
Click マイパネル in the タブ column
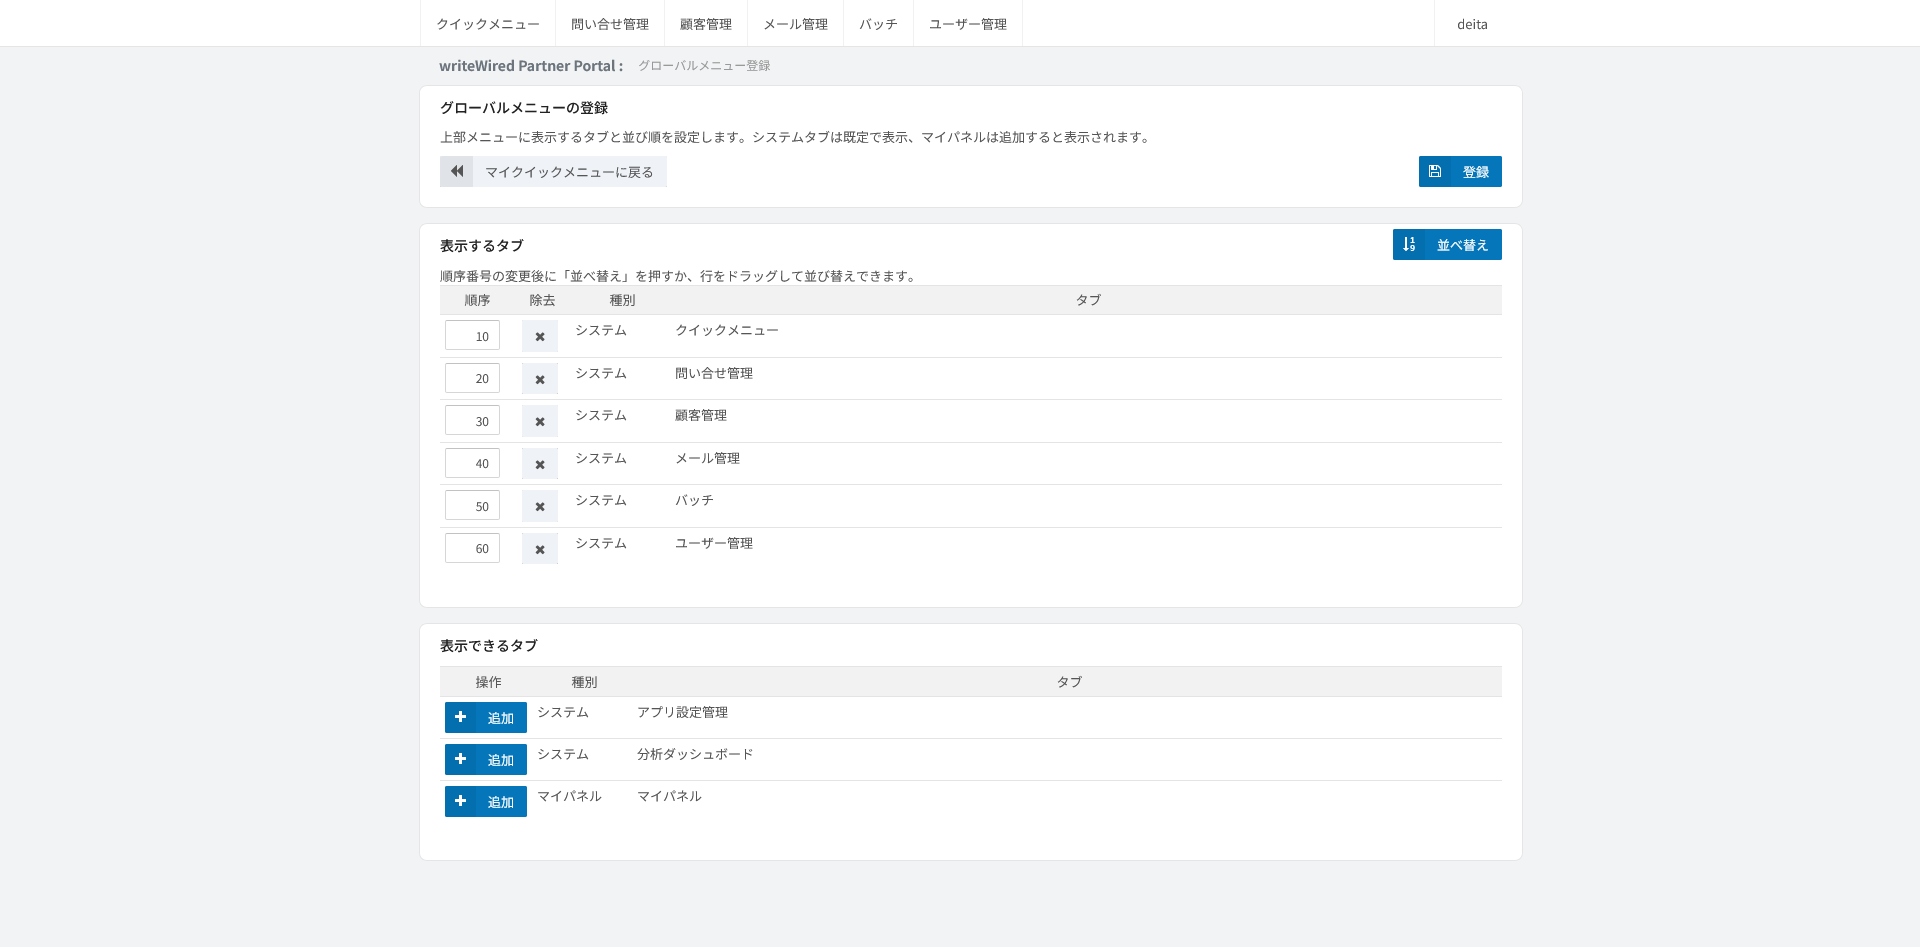(x=669, y=796)
